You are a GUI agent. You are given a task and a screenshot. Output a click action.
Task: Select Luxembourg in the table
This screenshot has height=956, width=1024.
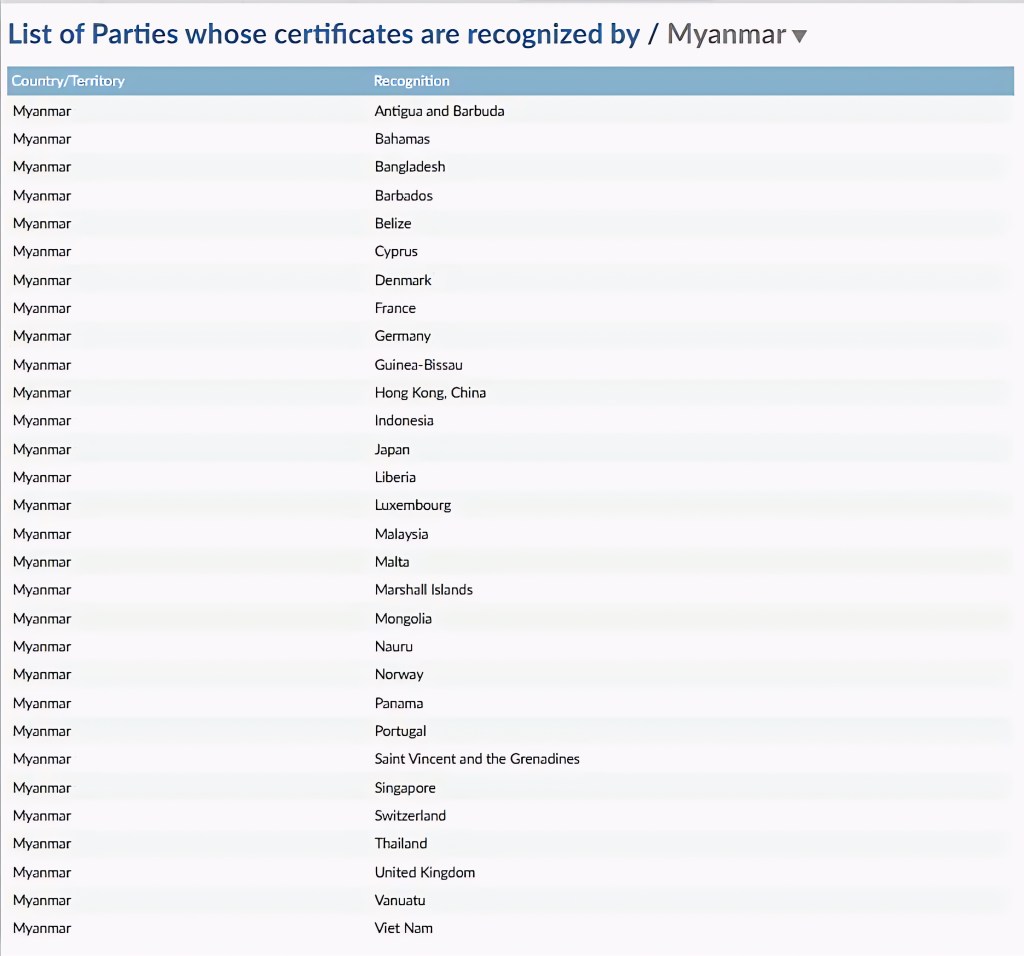click(412, 506)
